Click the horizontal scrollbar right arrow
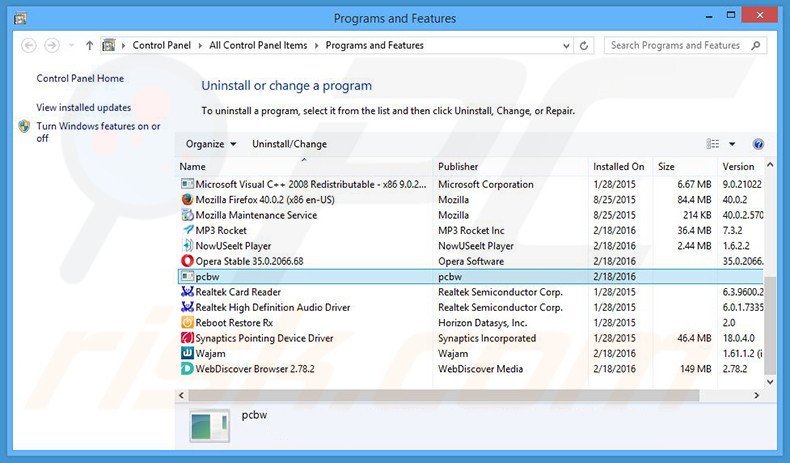Viewport: 790px width, 463px height. point(756,395)
